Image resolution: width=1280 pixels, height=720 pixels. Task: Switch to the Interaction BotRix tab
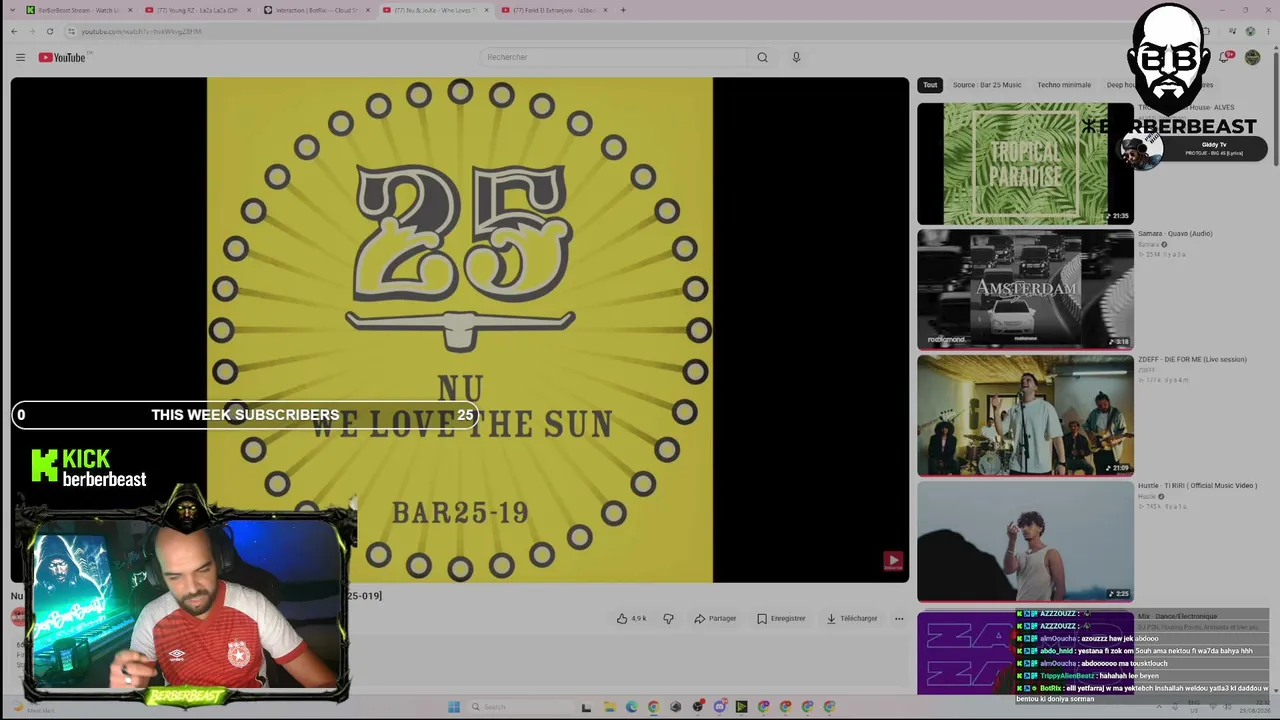(317, 10)
